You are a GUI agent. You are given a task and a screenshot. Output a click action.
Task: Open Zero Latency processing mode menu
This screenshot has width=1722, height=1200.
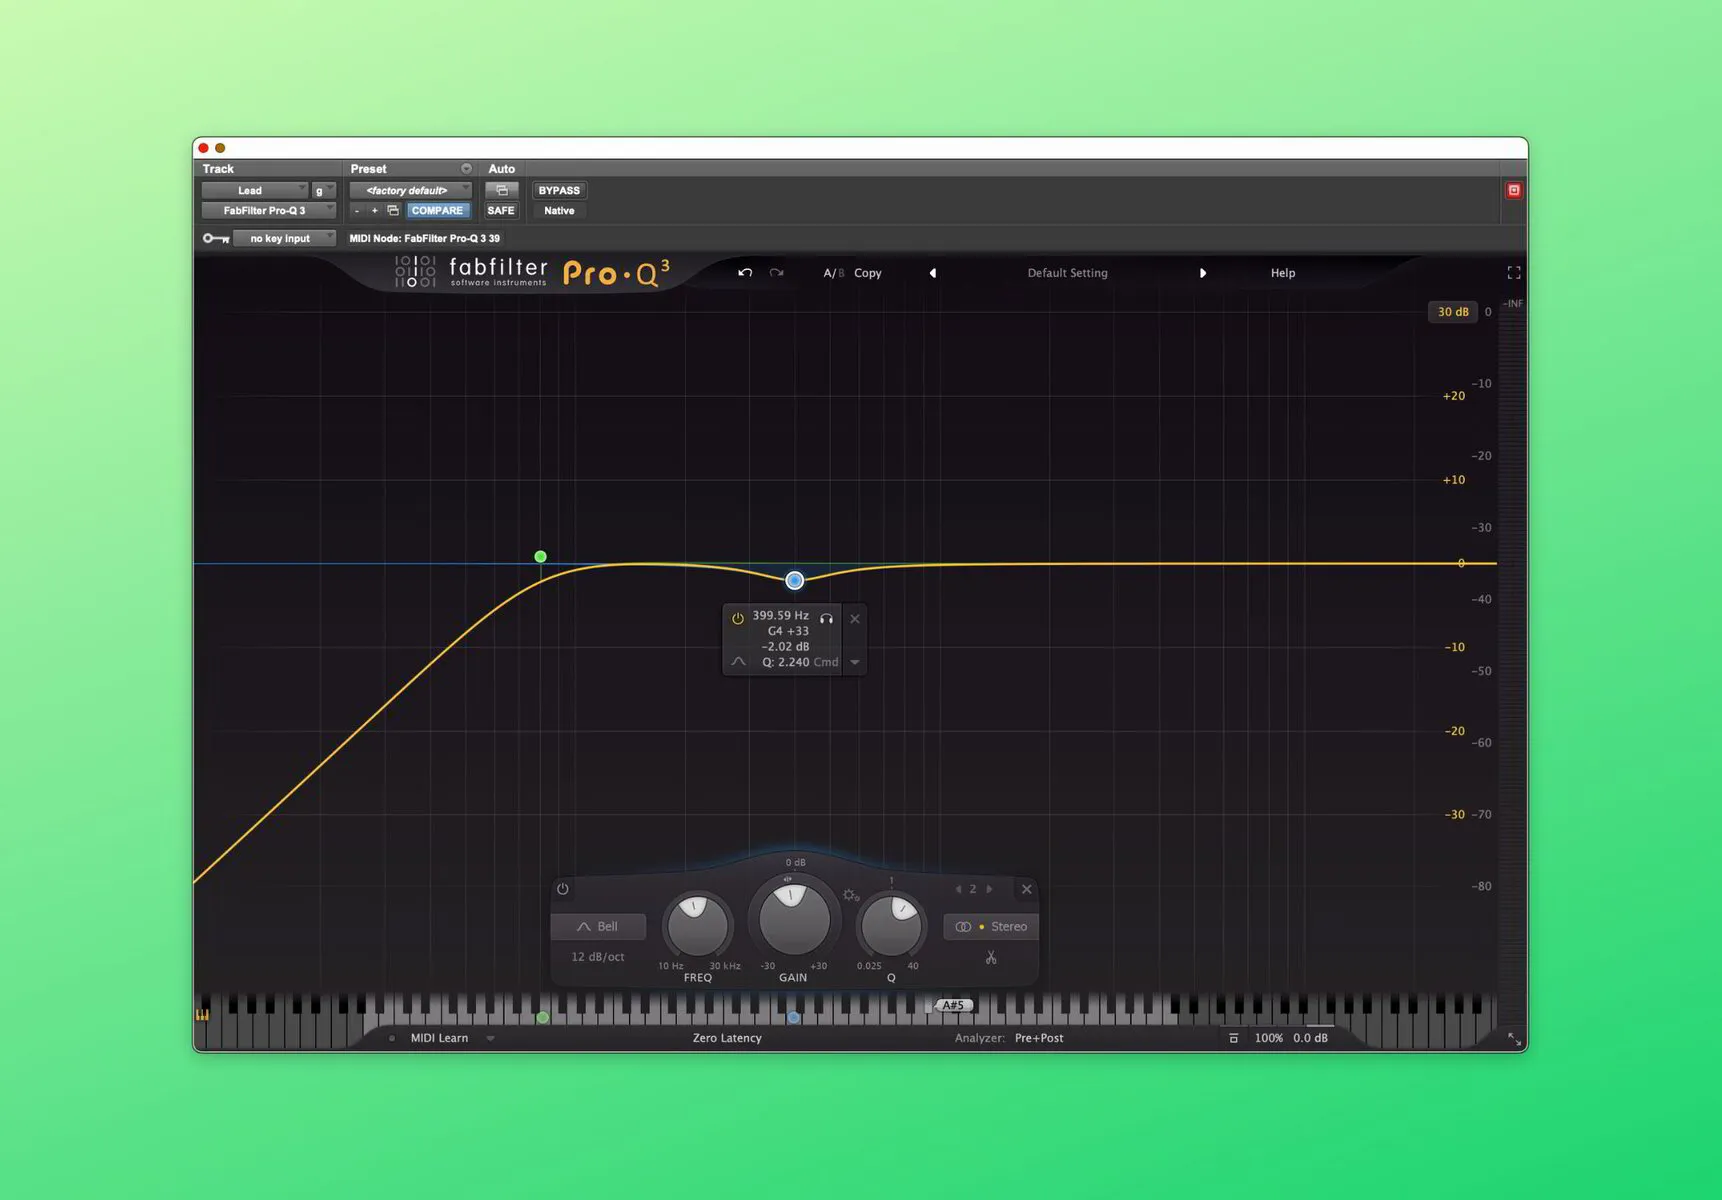click(x=727, y=1038)
